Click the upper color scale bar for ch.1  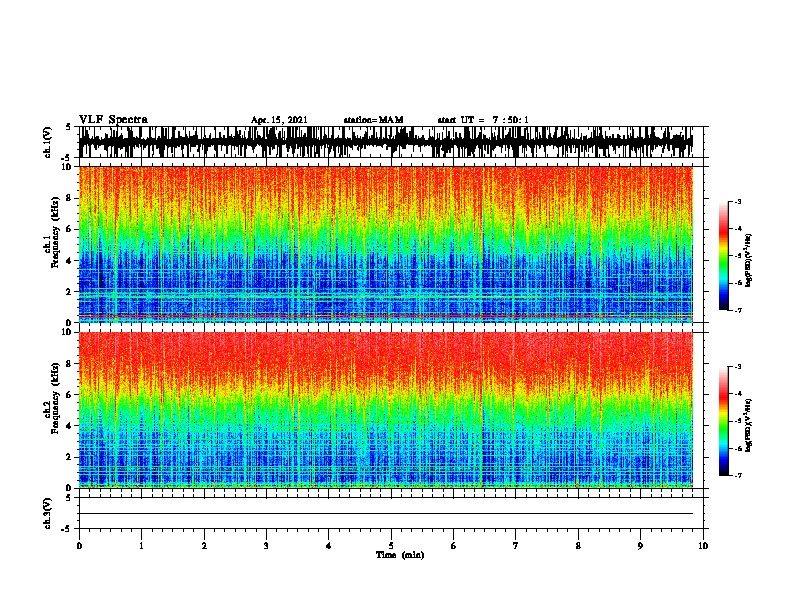pyautogui.click(x=723, y=256)
